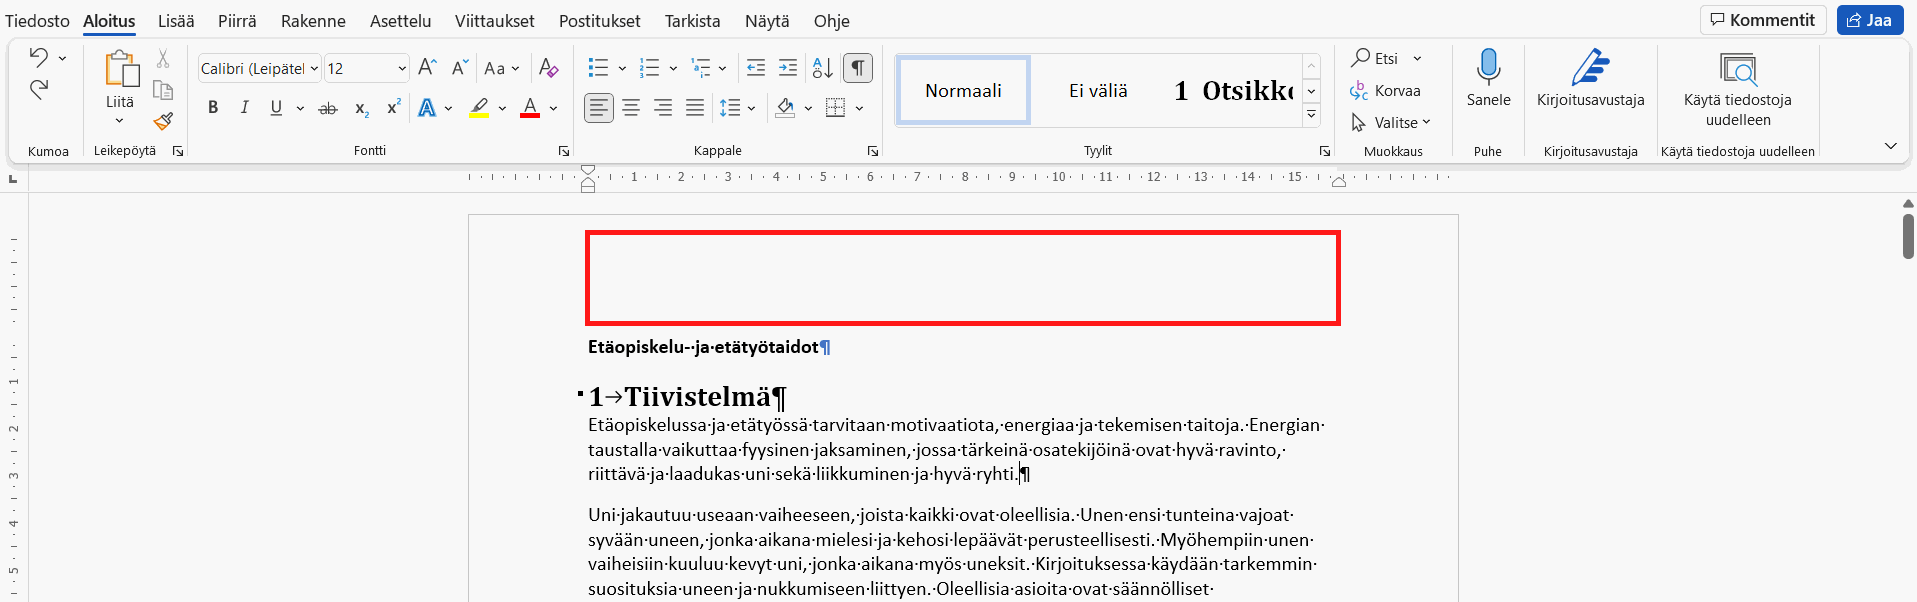Apply the Normaali style
This screenshot has height=602, width=1917.
coord(963,90)
